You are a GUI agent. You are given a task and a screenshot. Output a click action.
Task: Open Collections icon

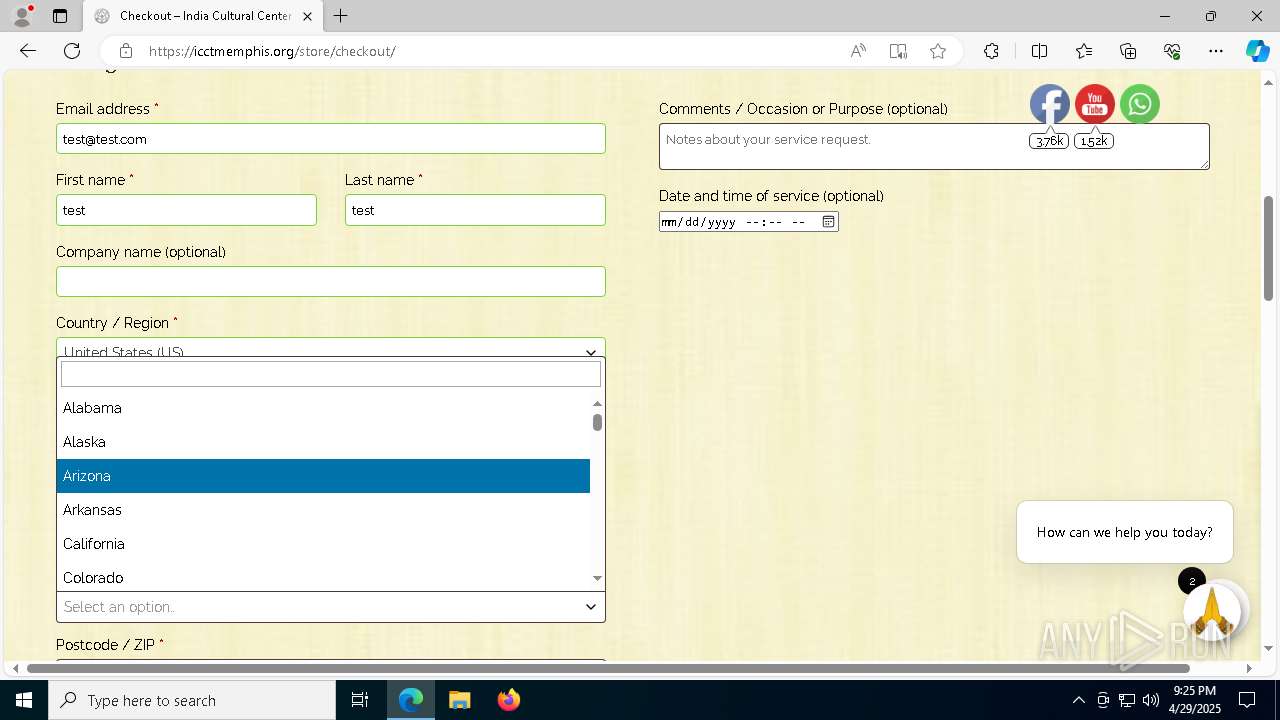(x=1128, y=51)
